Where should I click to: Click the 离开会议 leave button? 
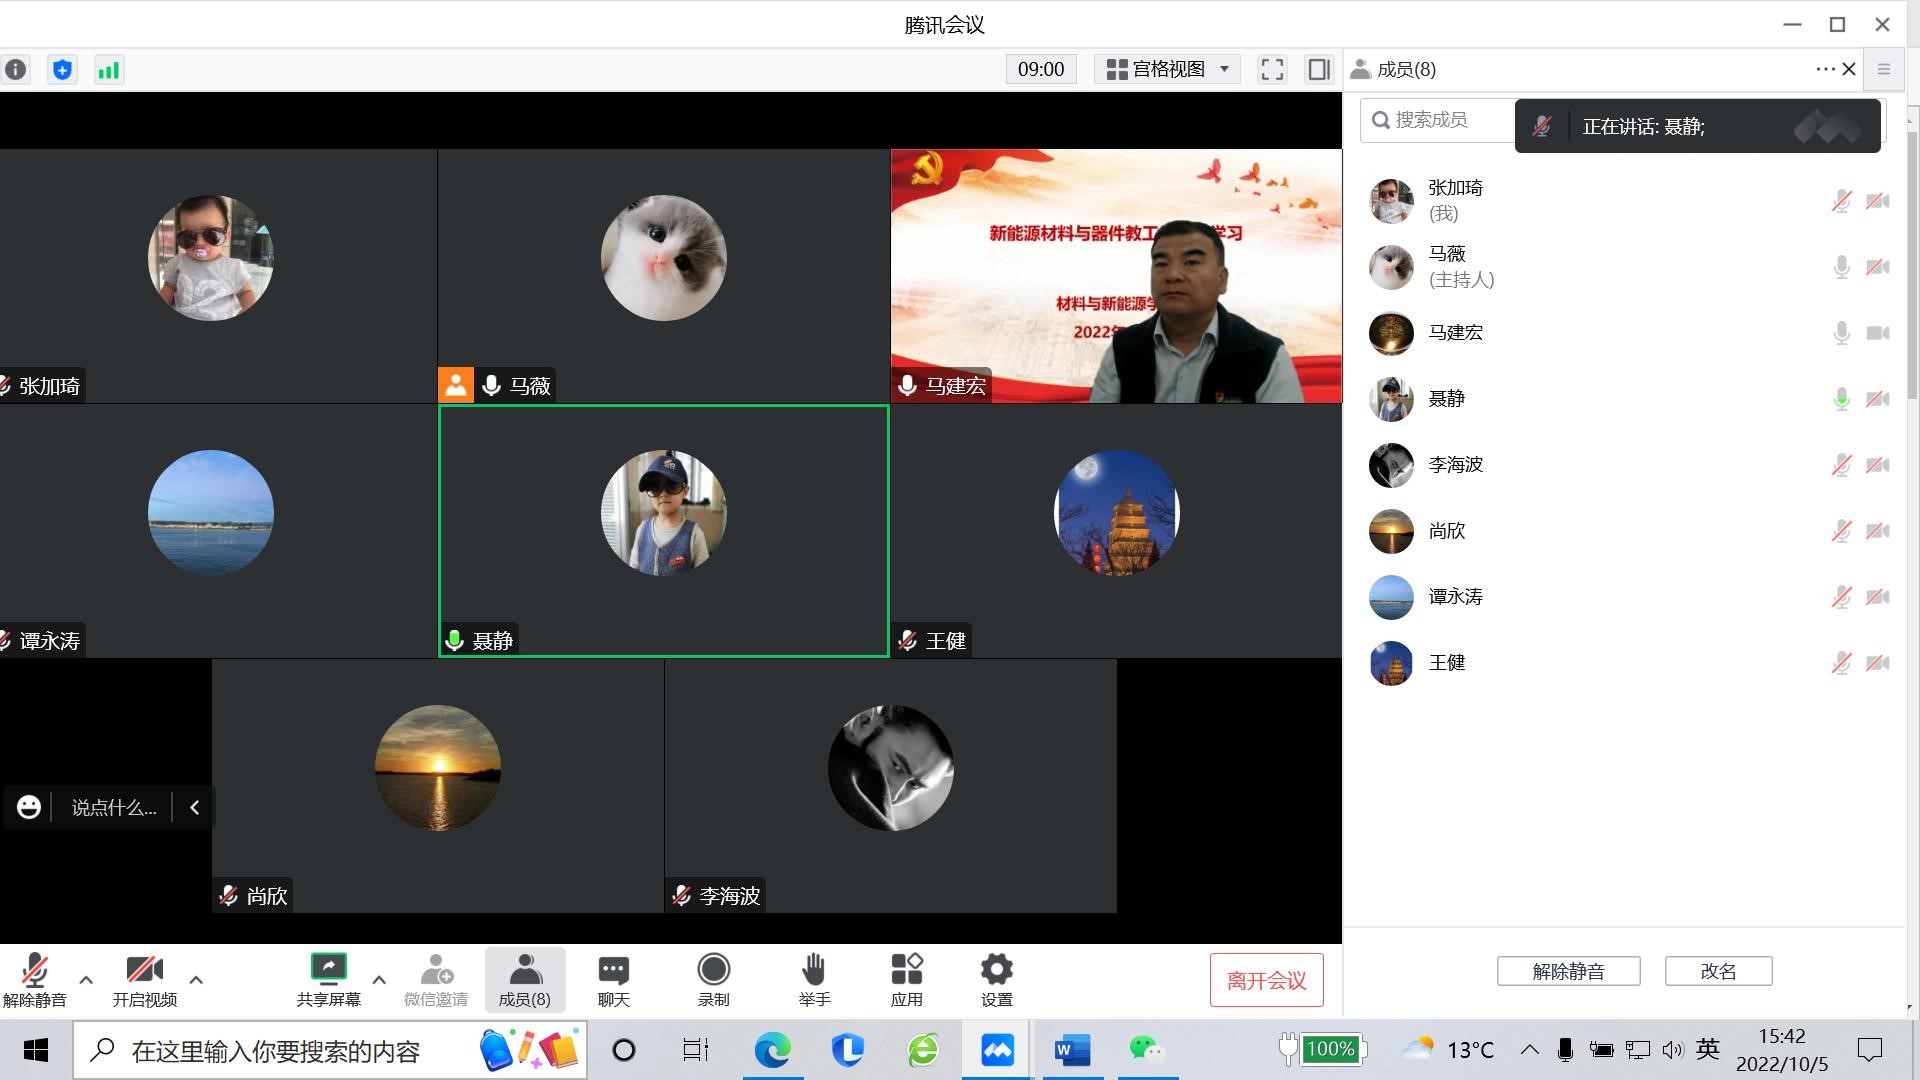click(1266, 980)
